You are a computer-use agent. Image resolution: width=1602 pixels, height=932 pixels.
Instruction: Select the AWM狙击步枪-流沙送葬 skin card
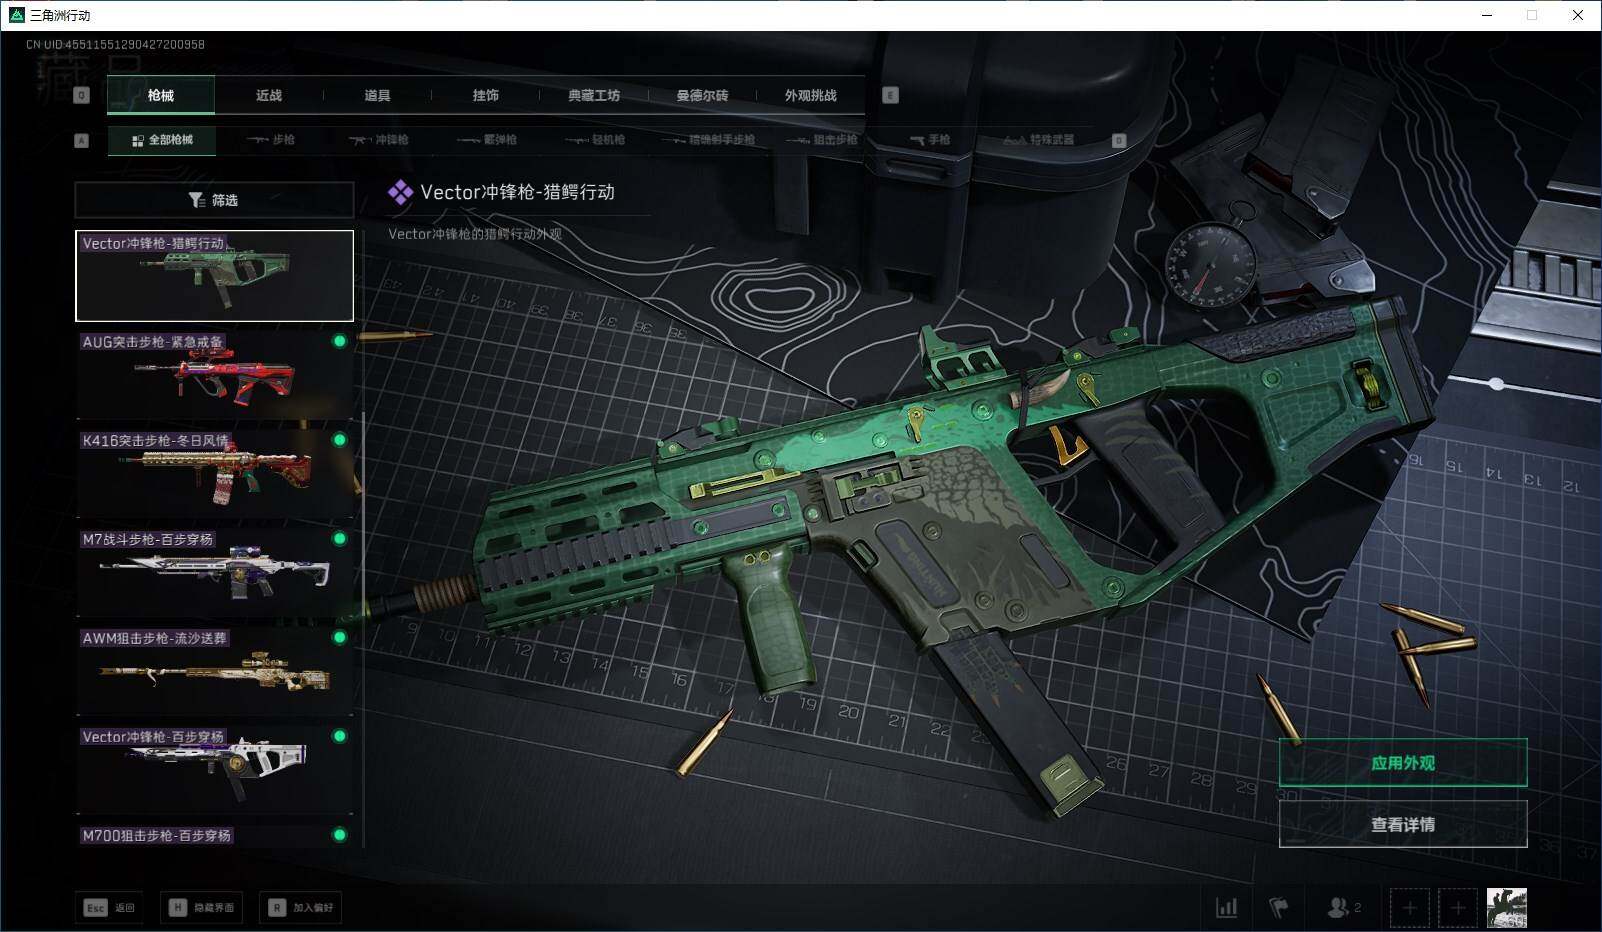[x=215, y=672]
